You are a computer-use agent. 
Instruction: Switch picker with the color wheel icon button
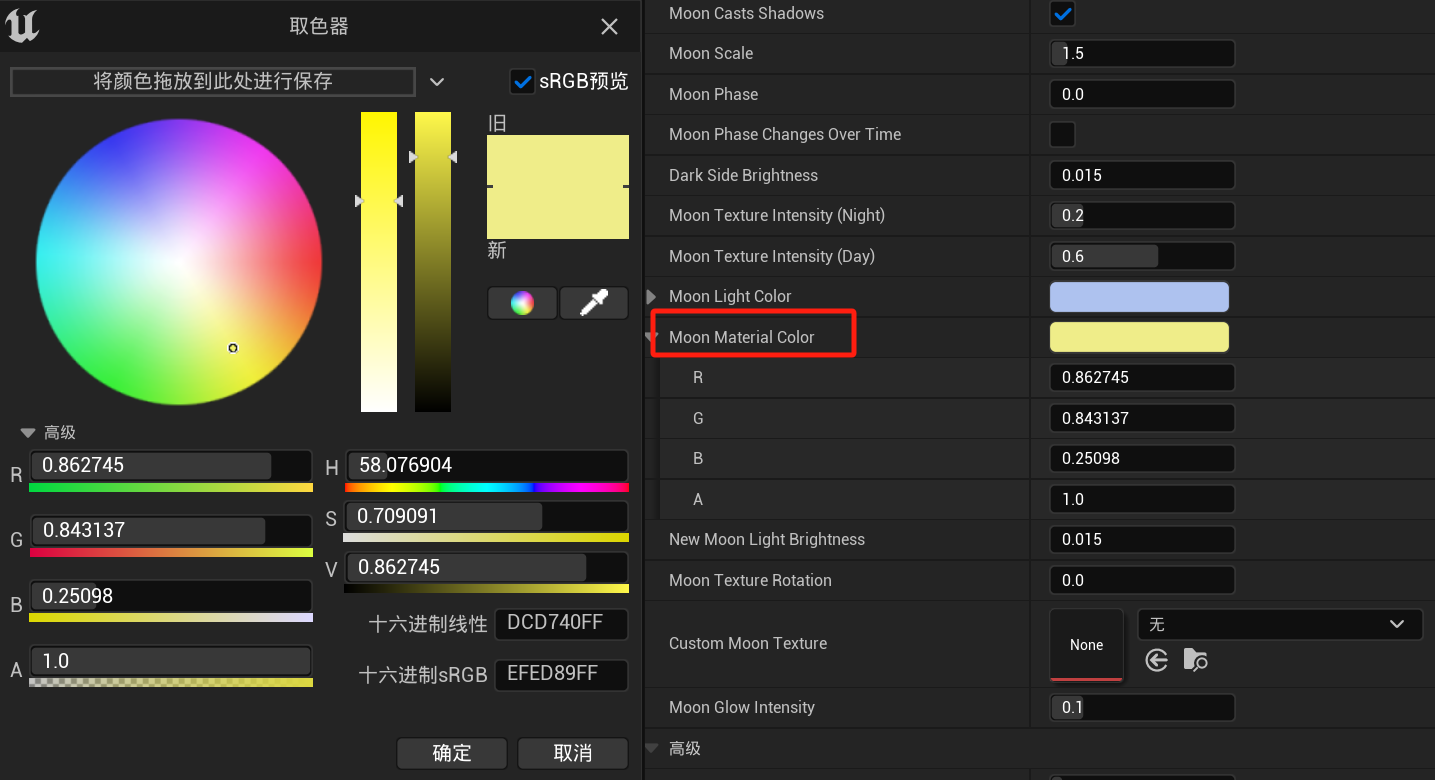coord(522,303)
